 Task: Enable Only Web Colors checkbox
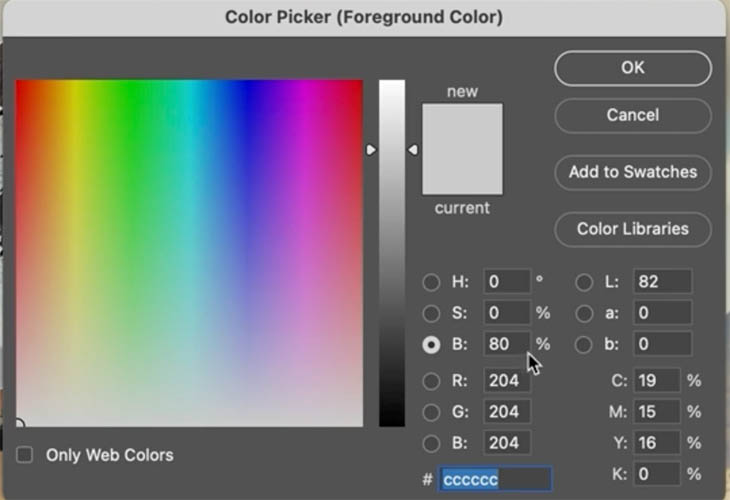coord(25,455)
